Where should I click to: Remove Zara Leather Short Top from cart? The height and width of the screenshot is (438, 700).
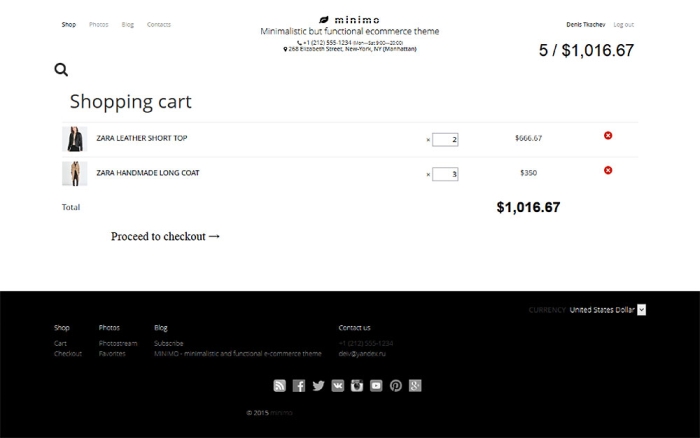point(608,136)
